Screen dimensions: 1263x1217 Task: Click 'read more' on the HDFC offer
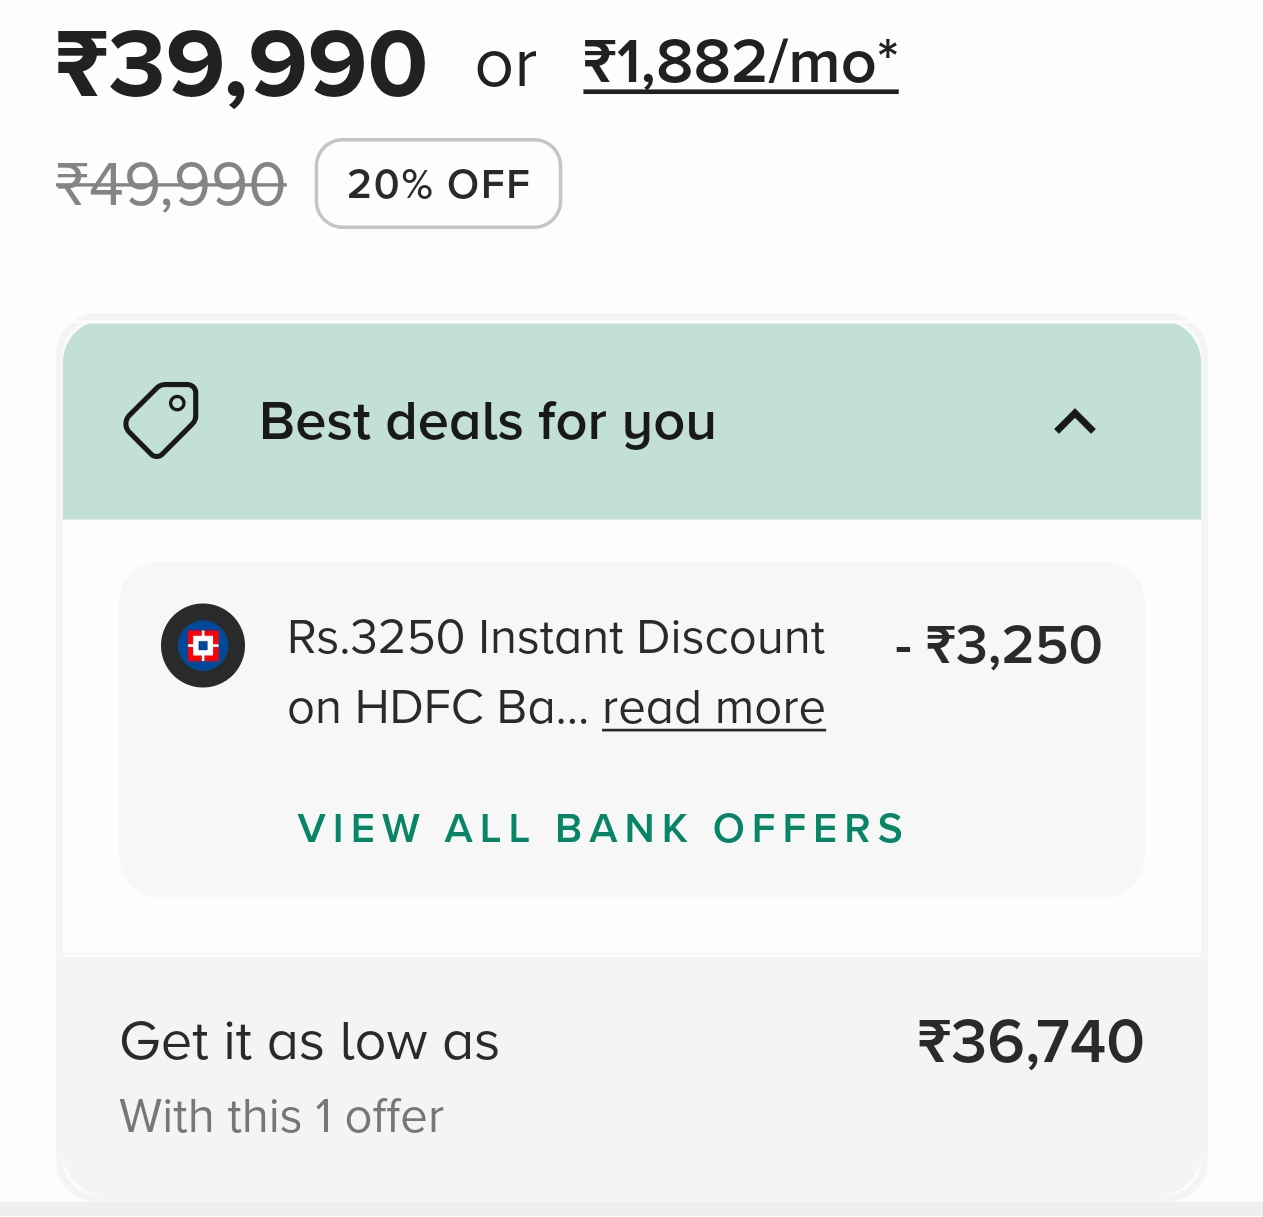[713, 708]
